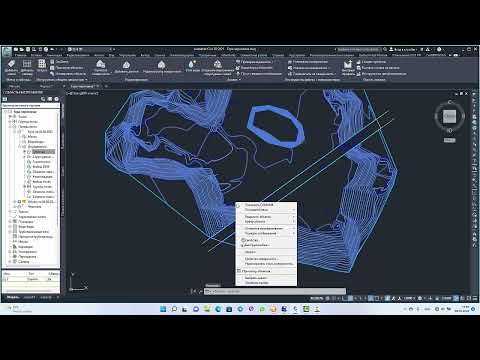Open Windows Start menu
The height and width of the screenshot is (360, 480).
click(163, 309)
